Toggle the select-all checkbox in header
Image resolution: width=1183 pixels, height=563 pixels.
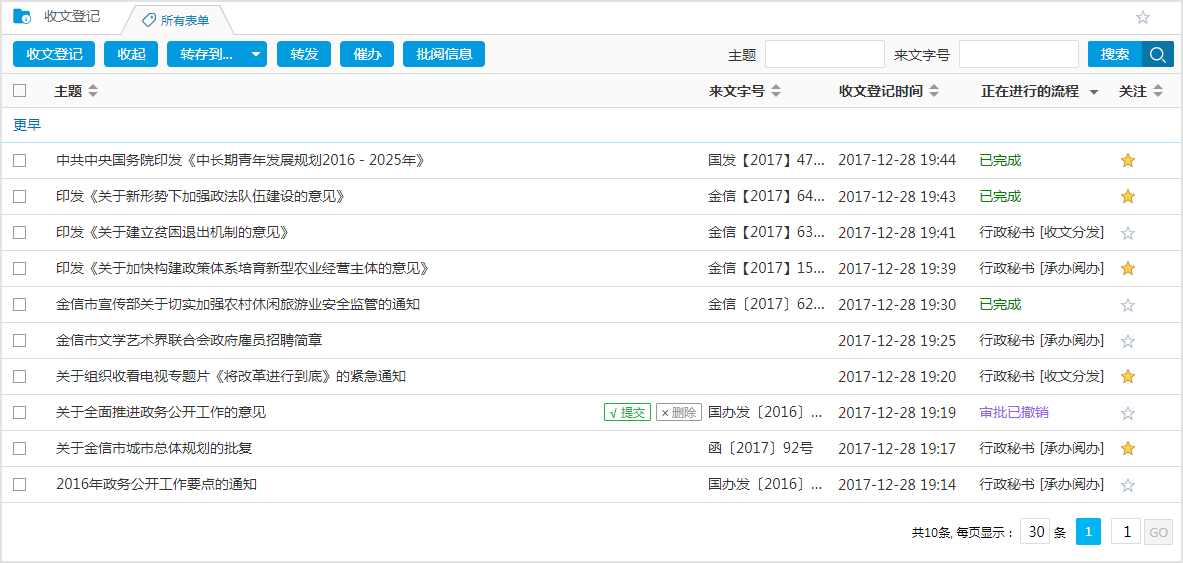[20, 91]
